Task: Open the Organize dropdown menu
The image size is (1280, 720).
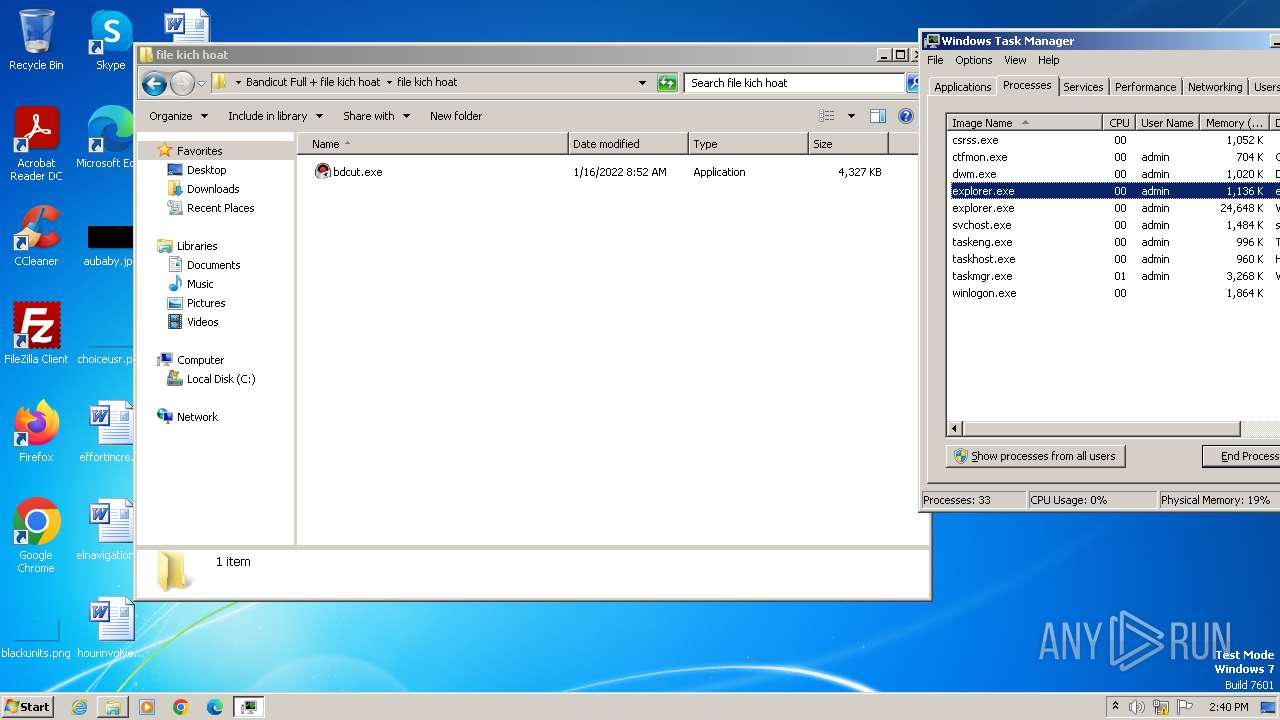Action: pyautogui.click(x=178, y=116)
